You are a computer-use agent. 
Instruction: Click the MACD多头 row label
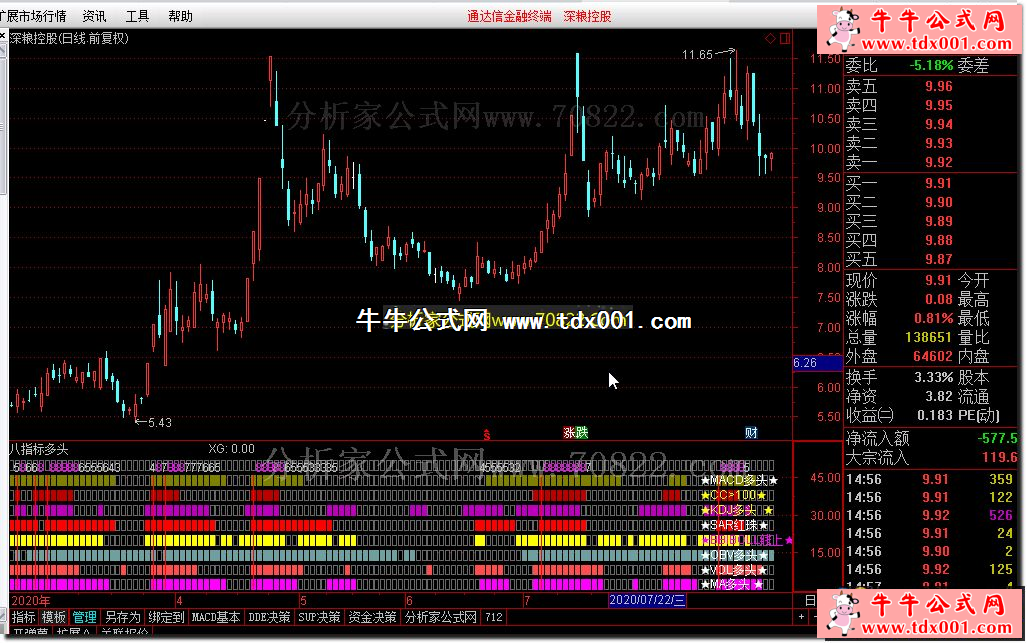click(739, 481)
